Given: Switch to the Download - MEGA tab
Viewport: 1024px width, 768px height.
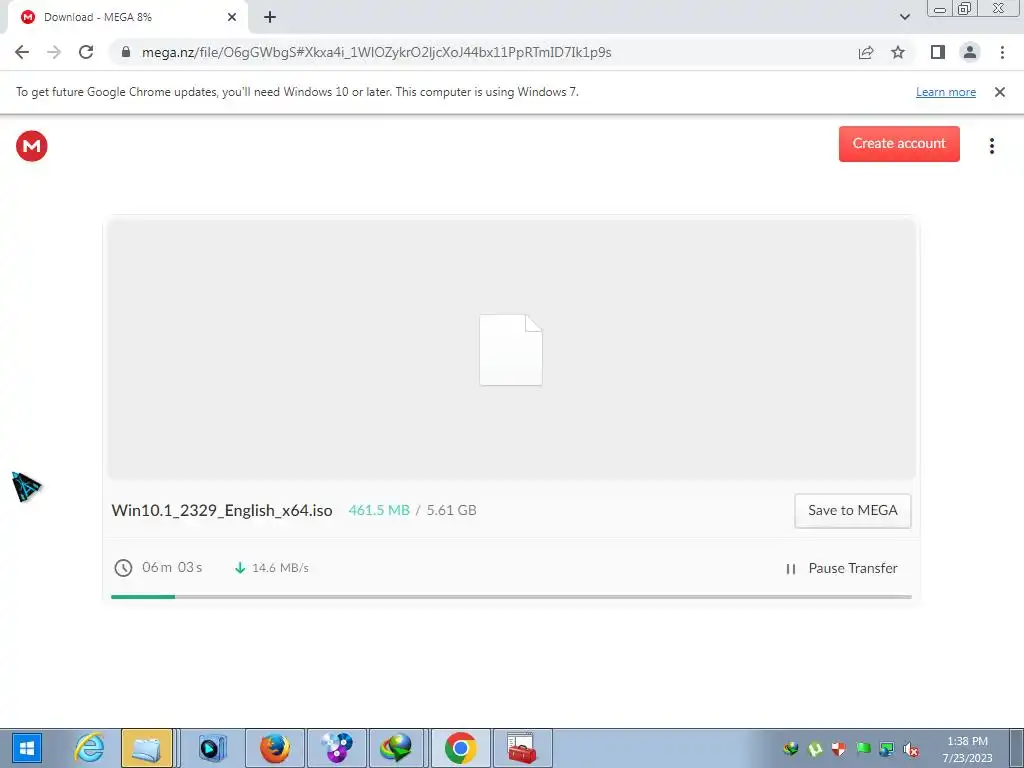Looking at the screenshot, I should [127, 18].
